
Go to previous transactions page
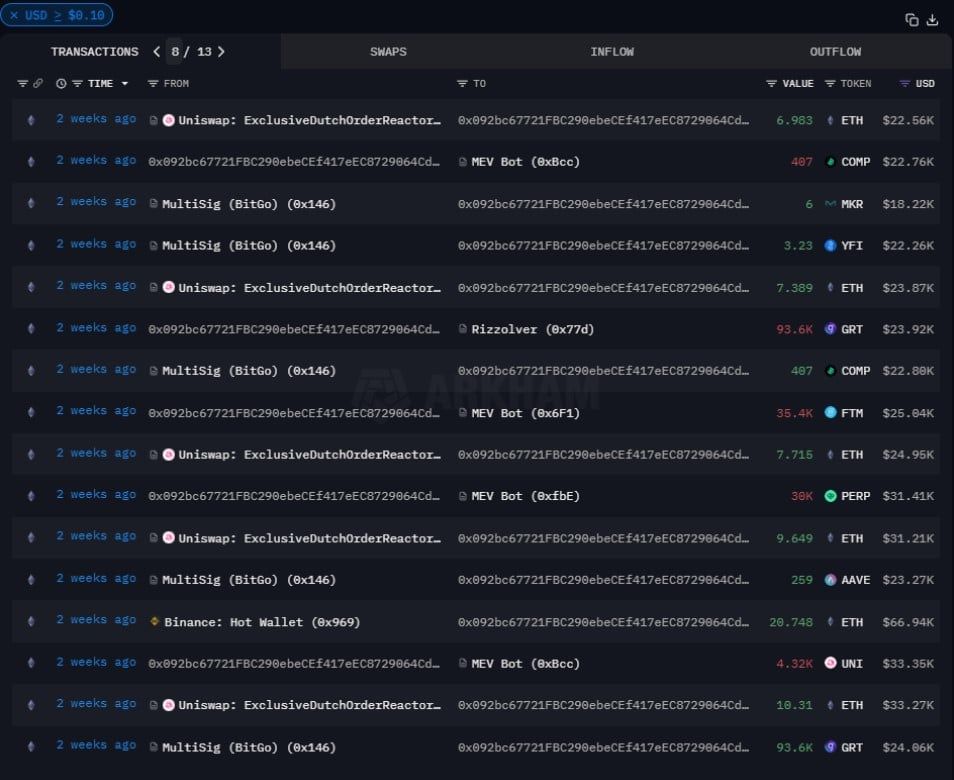click(157, 52)
